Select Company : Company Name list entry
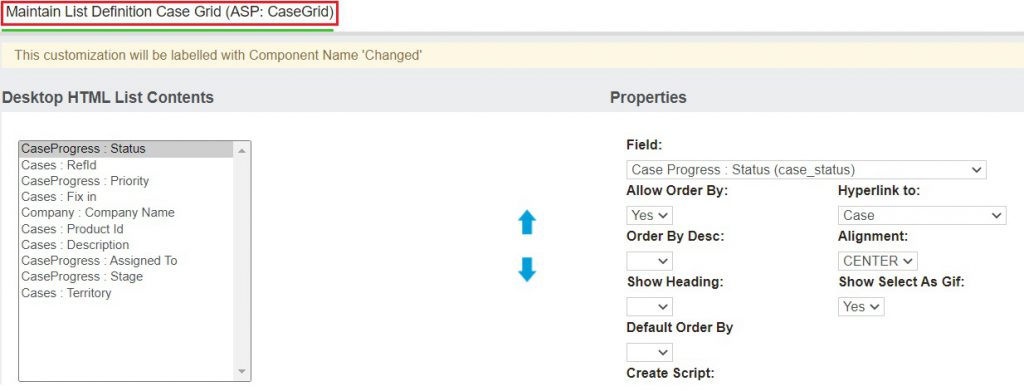This screenshot has height=391, width=1024. tap(127, 213)
